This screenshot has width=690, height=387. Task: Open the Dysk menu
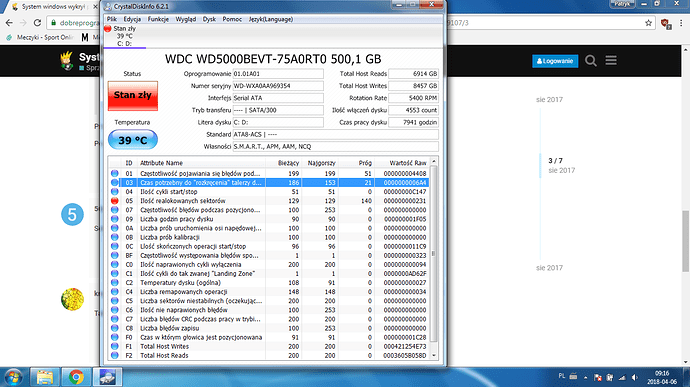pos(209,19)
